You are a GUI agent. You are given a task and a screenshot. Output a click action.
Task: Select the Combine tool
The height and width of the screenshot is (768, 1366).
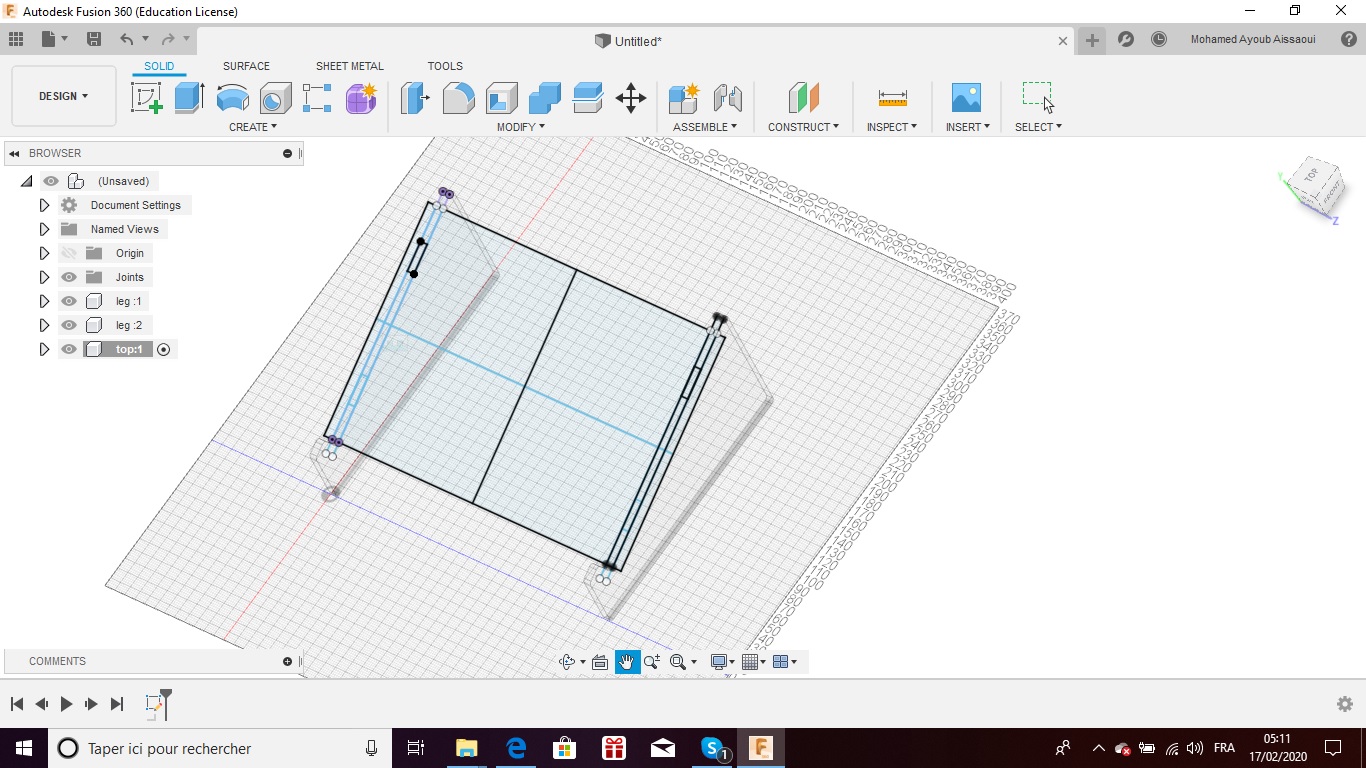pos(544,98)
